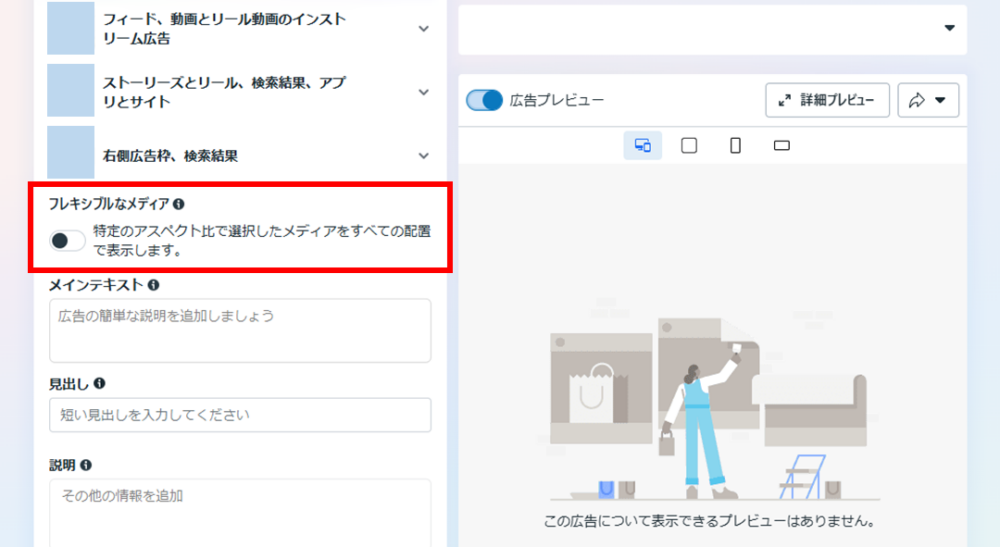Click text この広告について表示できるプレビューはありません。
Viewport: 1000px width, 547px height.
tap(709, 521)
